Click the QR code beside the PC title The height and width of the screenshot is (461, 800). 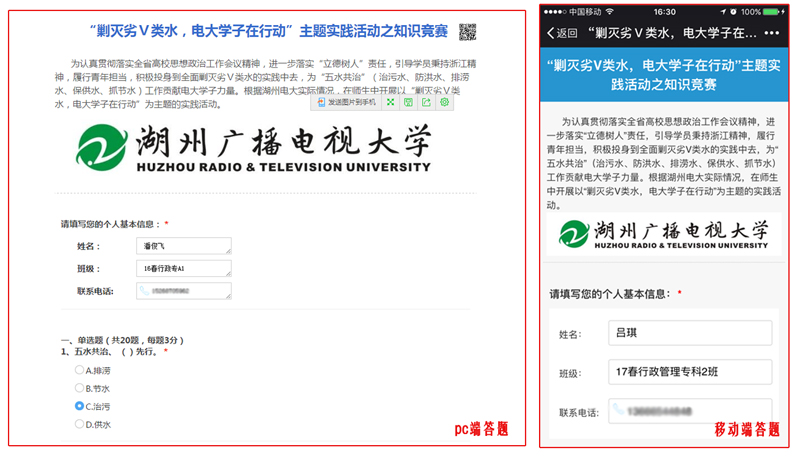(x=467, y=31)
